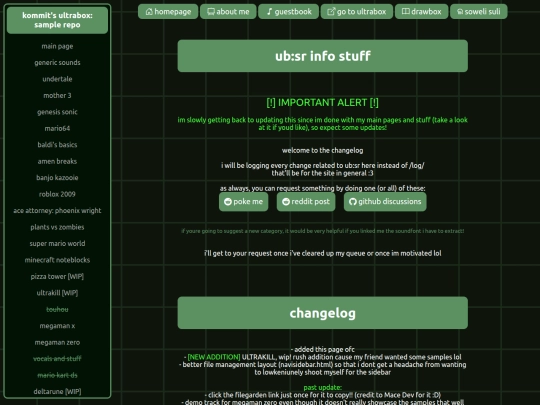Click the external-link icon on go to ultrabox
This screenshot has height=405, width=540.
[331, 12]
